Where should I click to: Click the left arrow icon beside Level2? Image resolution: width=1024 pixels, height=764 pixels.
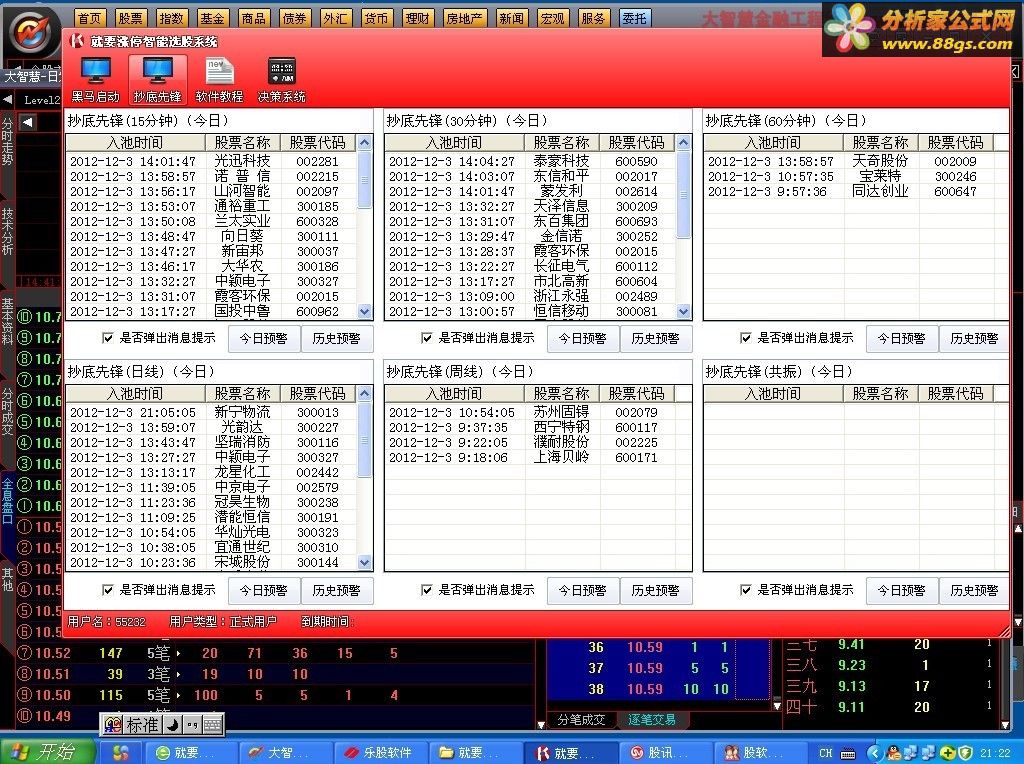(x=7, y=100)
